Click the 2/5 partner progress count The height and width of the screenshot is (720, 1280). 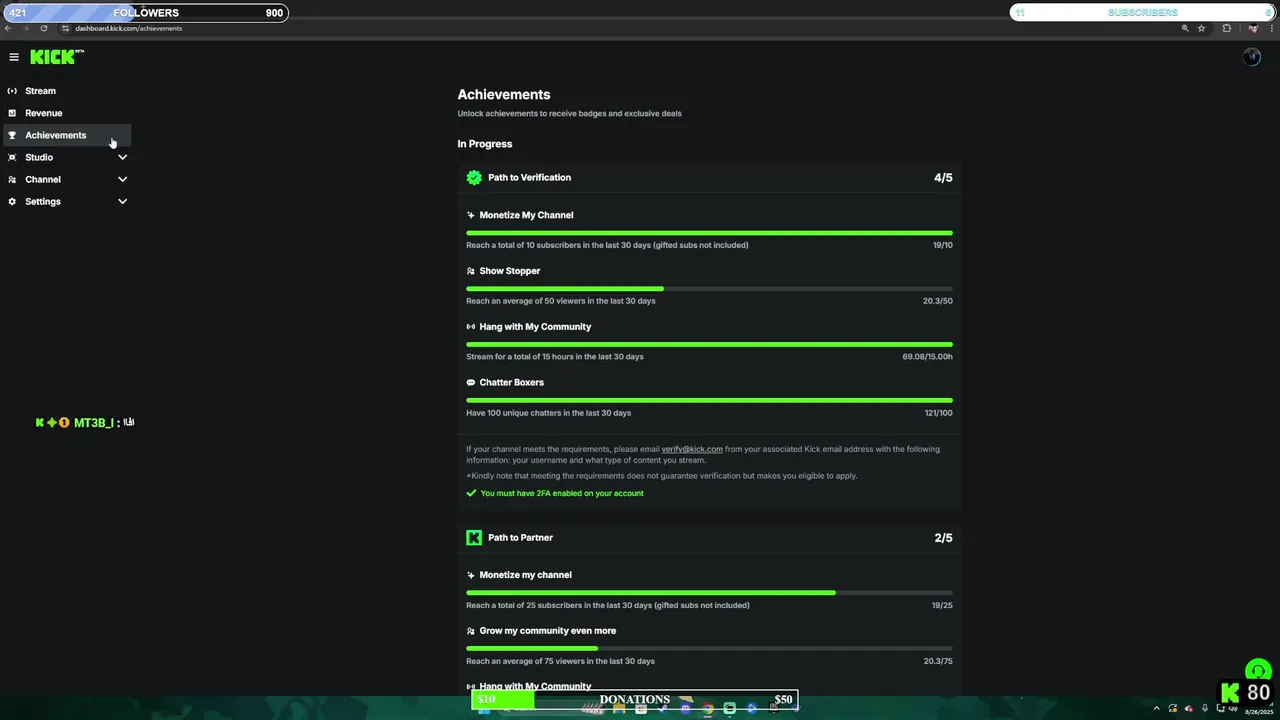[x=943, y=538]
